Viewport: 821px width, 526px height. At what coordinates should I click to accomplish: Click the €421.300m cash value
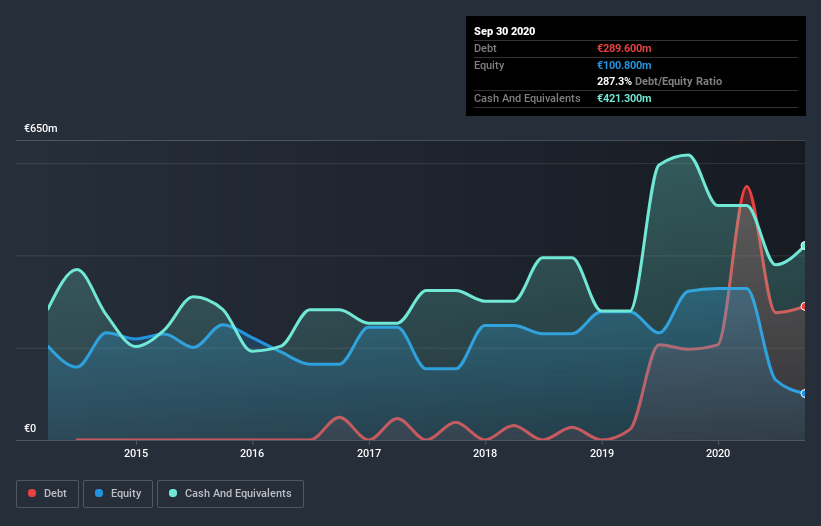pyautogui.click(x=624, y=98)
